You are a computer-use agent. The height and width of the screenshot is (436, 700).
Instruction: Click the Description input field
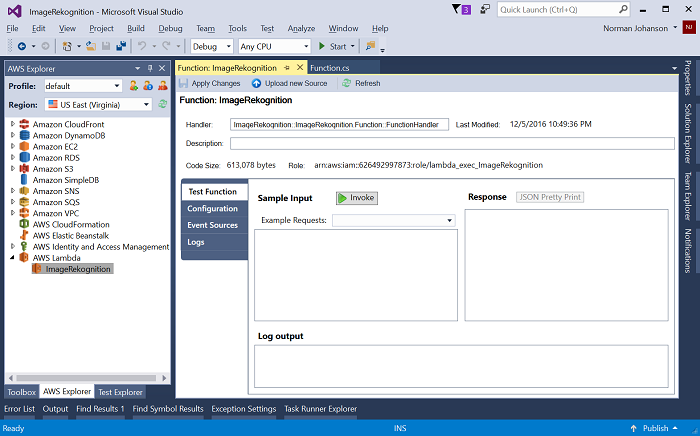tap(452, 143)
